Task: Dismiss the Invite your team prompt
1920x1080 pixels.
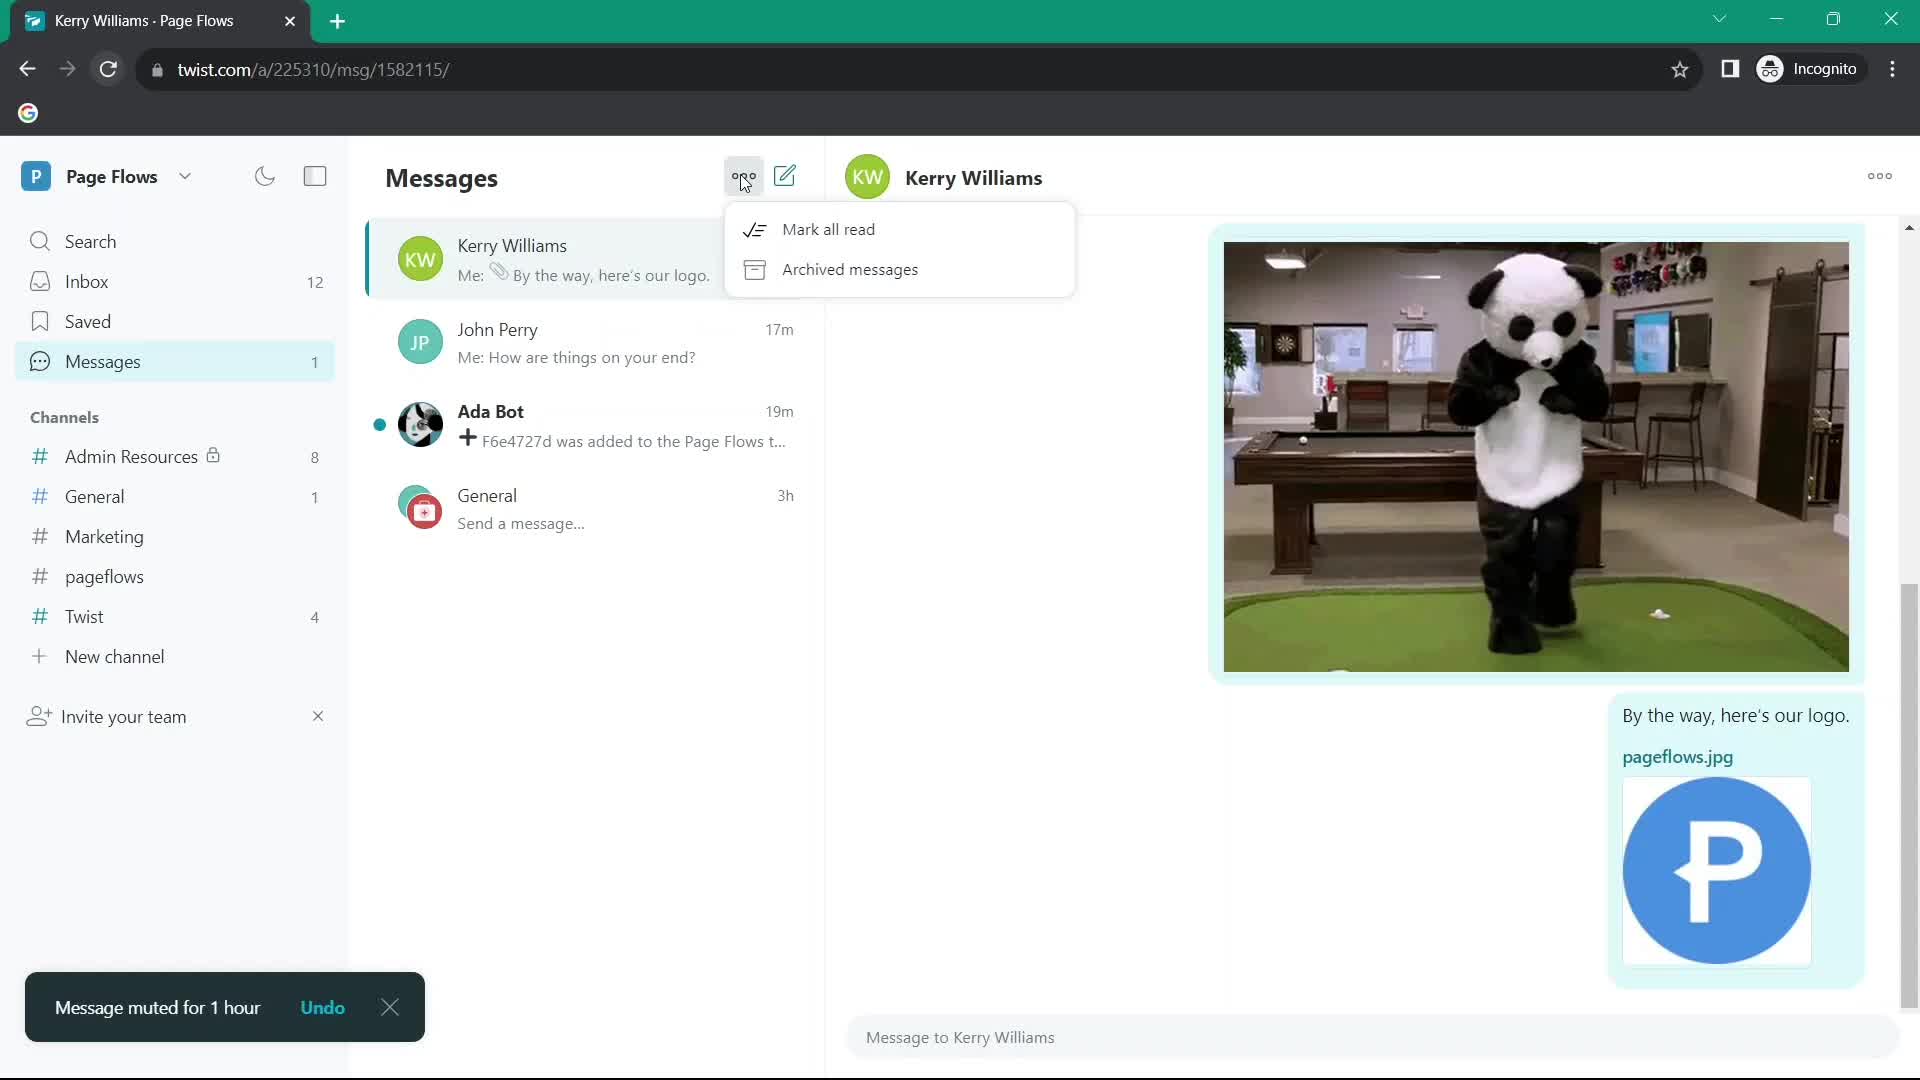Action: (x=318, y=716)
